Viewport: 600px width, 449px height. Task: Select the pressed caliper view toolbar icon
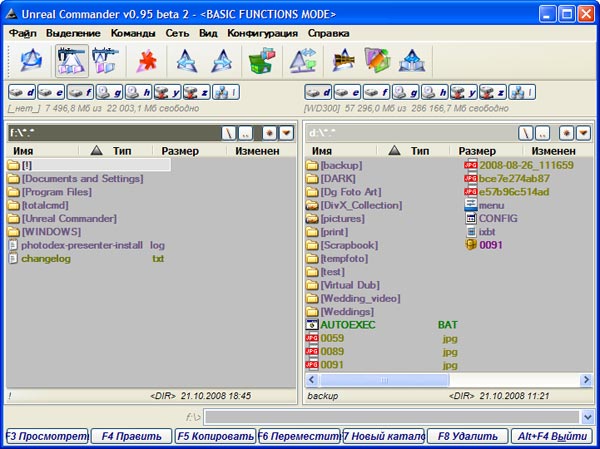72,60
